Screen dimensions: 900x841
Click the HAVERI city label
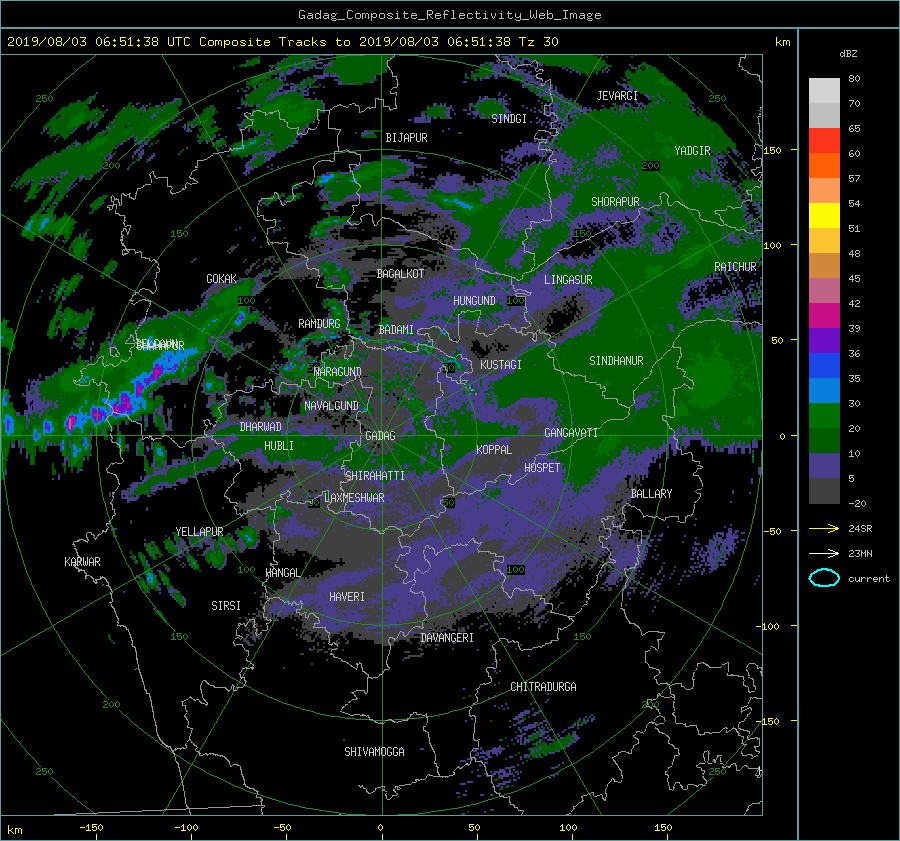coord(347,597)
